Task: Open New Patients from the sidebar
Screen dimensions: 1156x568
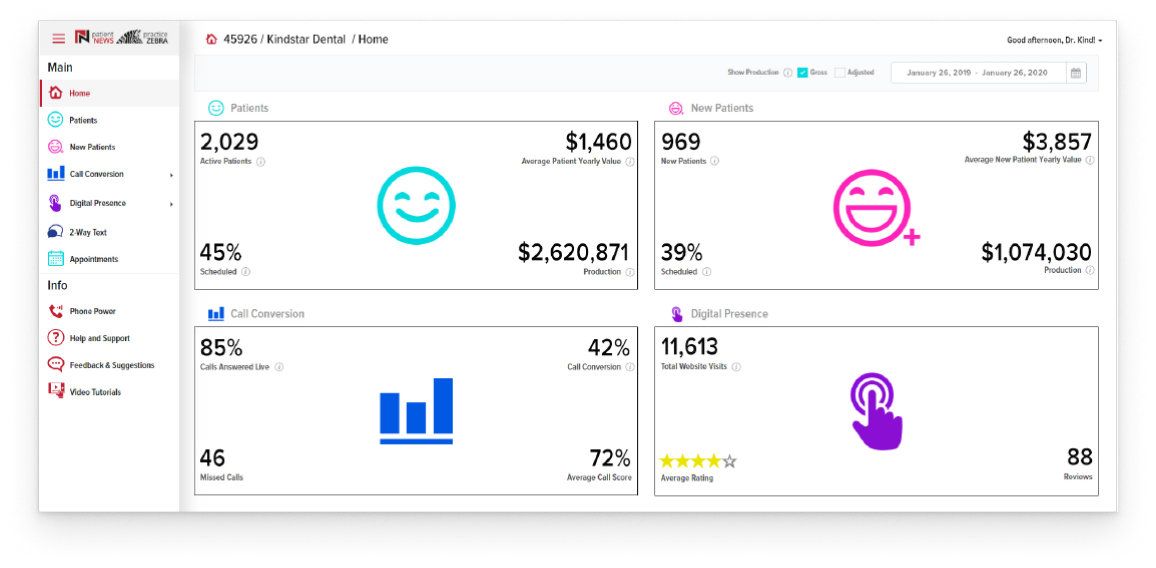Action: click(x=110, y=147)
